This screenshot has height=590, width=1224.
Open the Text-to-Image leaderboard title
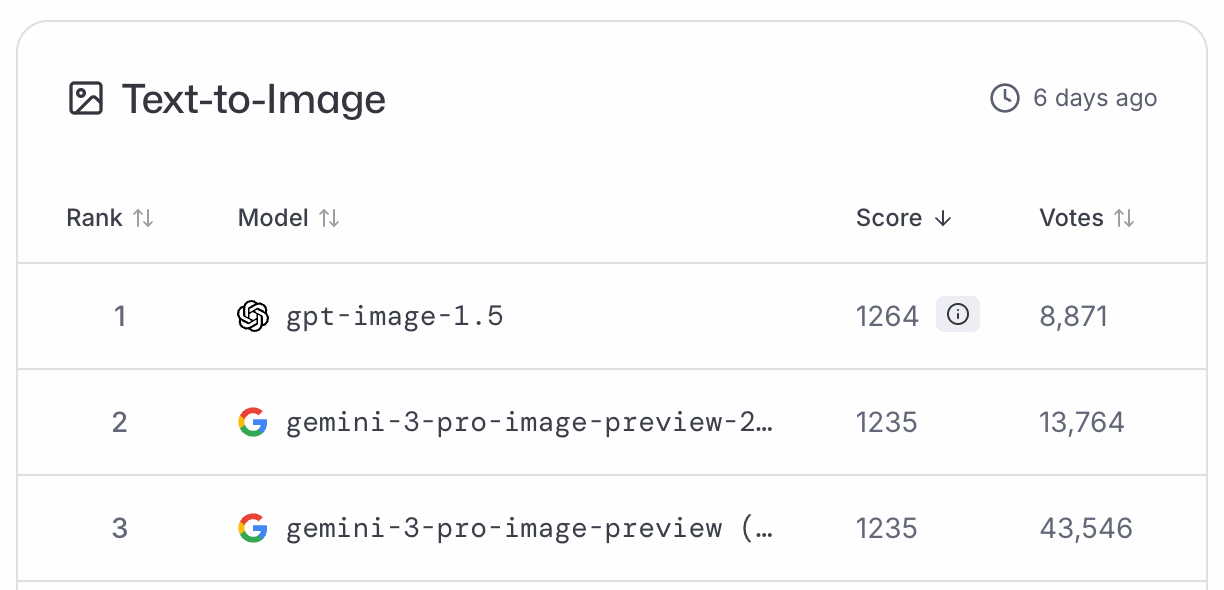tap(253, 99)
